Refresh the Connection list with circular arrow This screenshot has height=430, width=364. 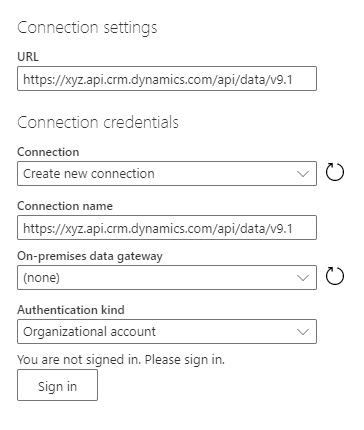(x=335, y=172)
